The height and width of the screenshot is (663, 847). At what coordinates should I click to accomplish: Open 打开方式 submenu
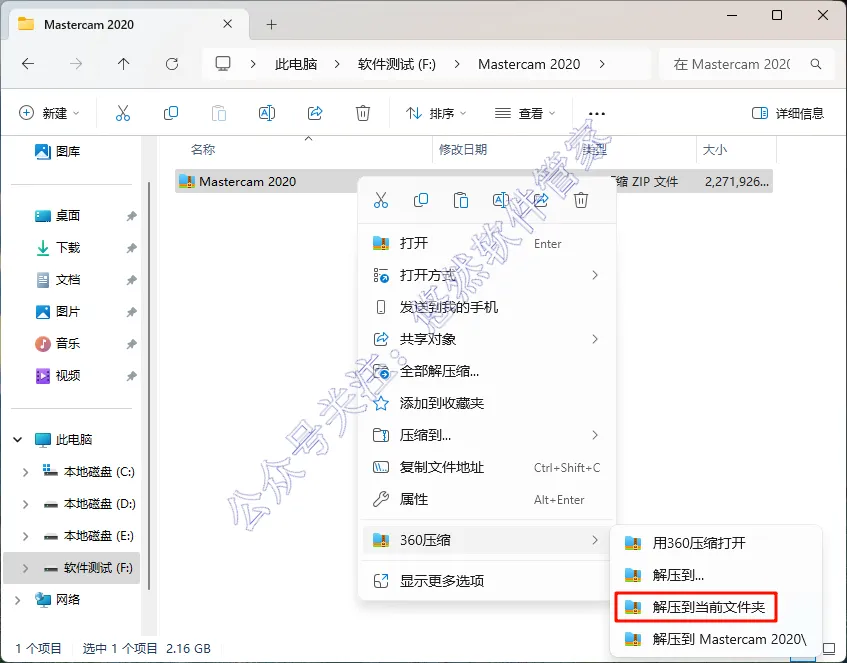[487, 275]
